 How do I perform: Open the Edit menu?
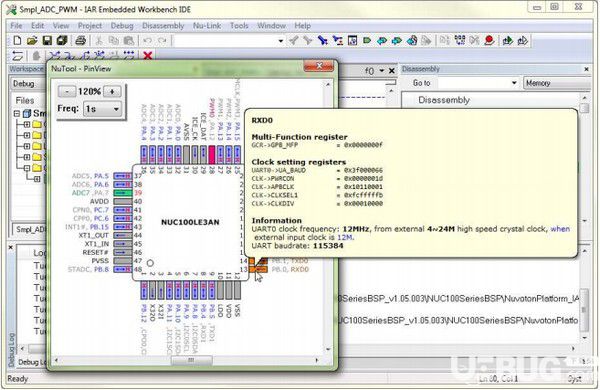point(38,26)
